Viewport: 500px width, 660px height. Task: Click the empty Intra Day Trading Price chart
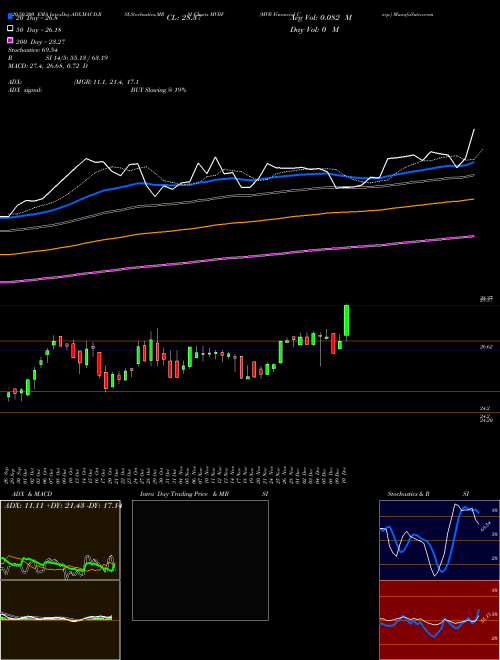200,560
